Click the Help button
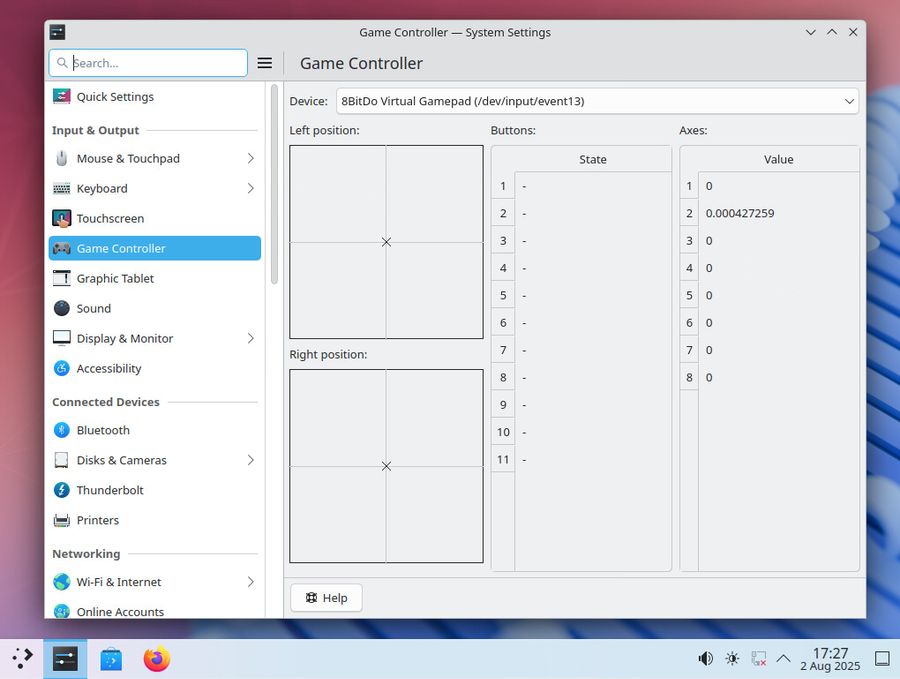Screen dimensions: 900x679 (326, 598)
